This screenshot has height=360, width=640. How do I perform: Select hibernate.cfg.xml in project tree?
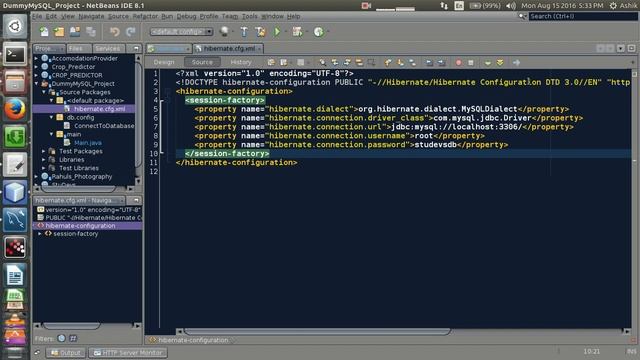[100, 109]
